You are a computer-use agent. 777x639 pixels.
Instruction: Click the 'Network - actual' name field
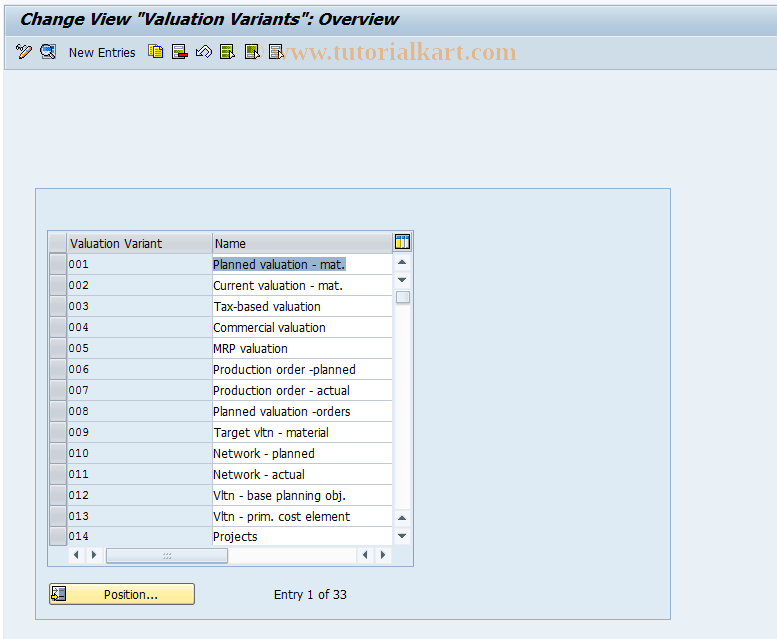click(302, 474)
